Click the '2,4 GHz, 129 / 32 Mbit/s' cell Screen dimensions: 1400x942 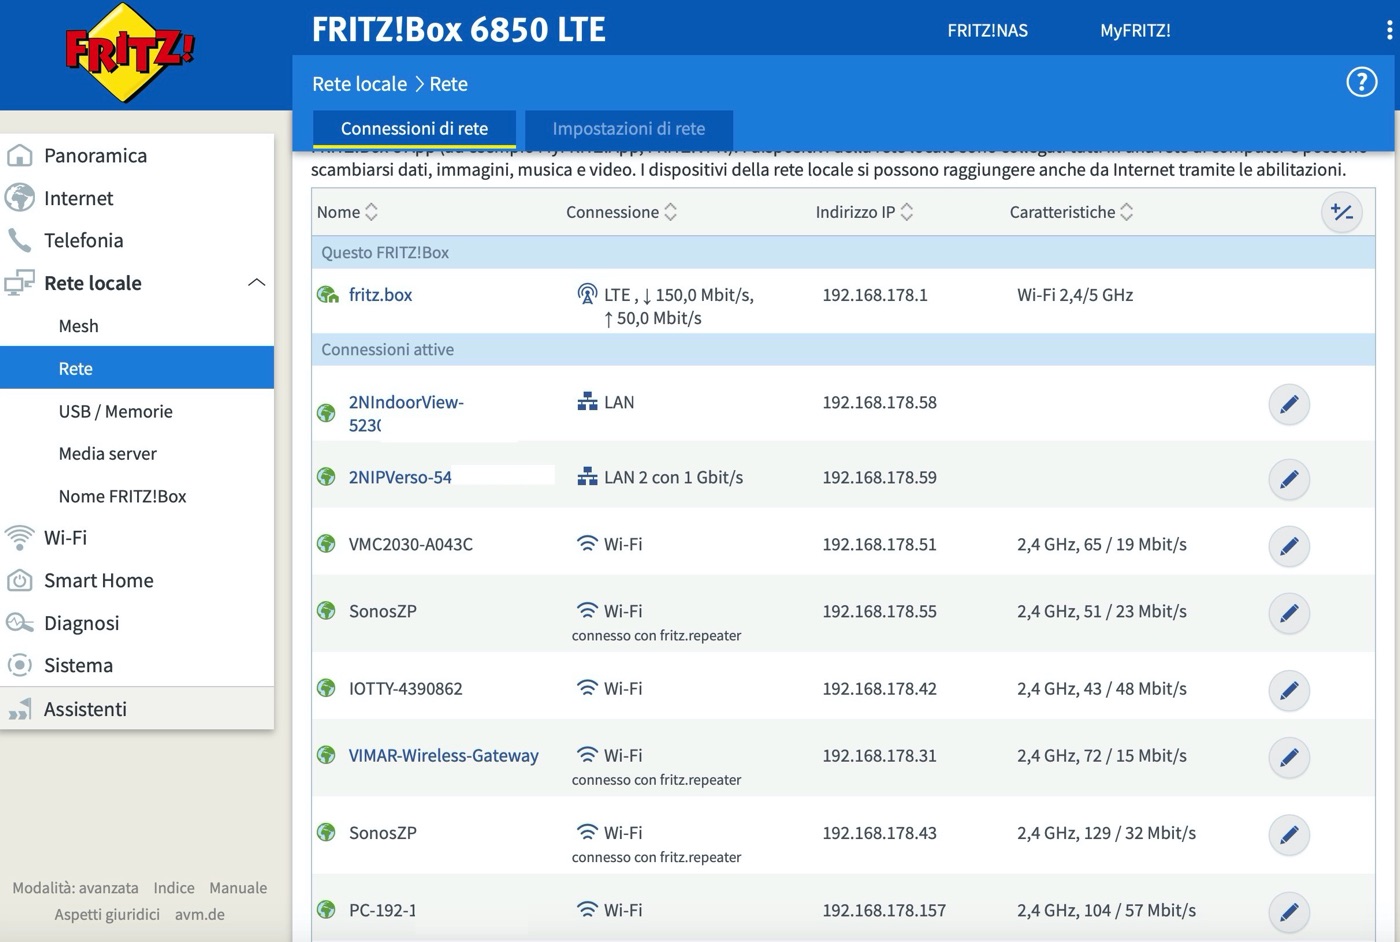1106,832
